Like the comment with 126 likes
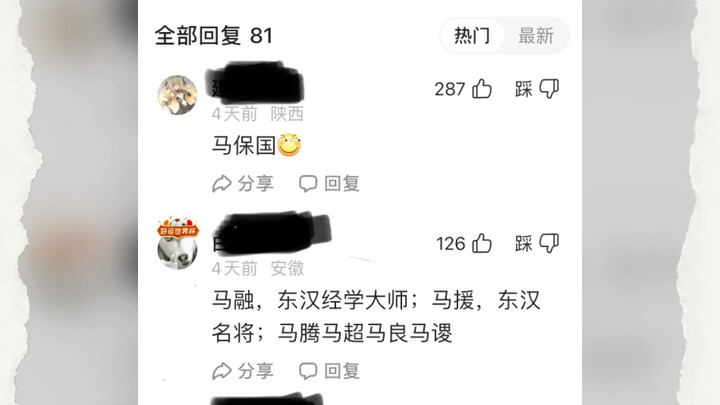Viewport: 720px width, 405px height. 482,243
